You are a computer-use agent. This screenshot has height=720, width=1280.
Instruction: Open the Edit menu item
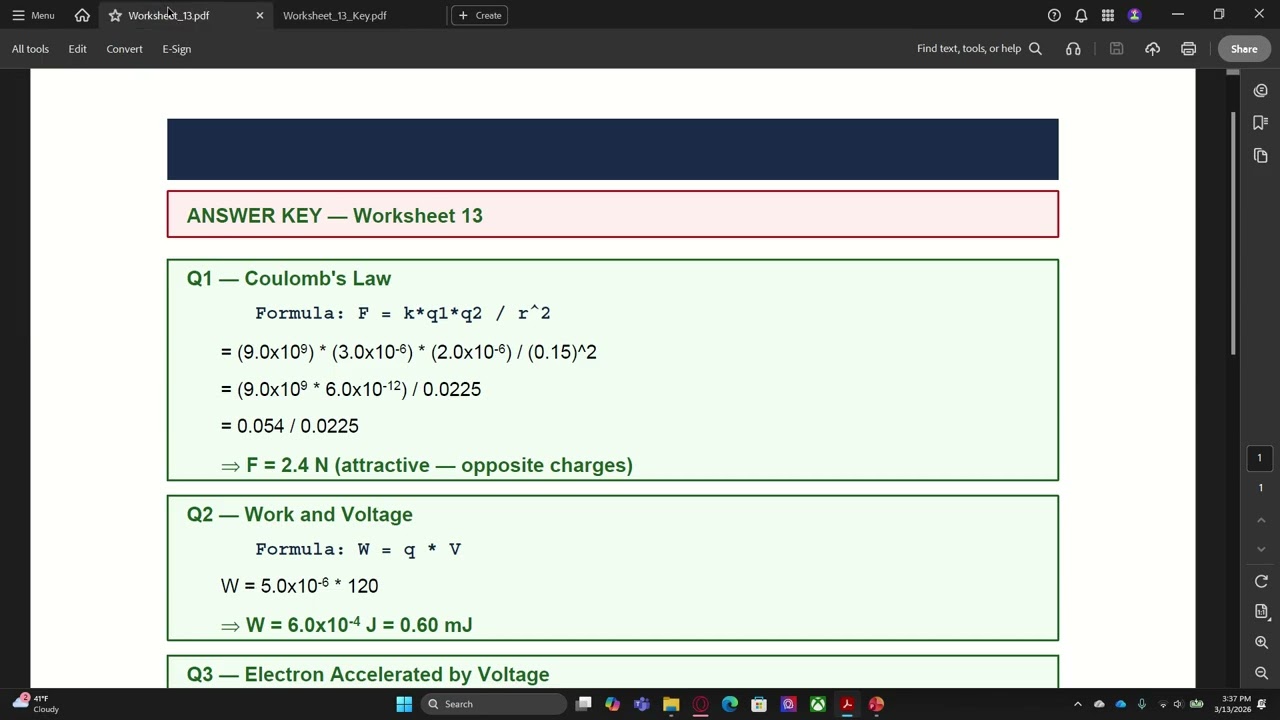77,49
